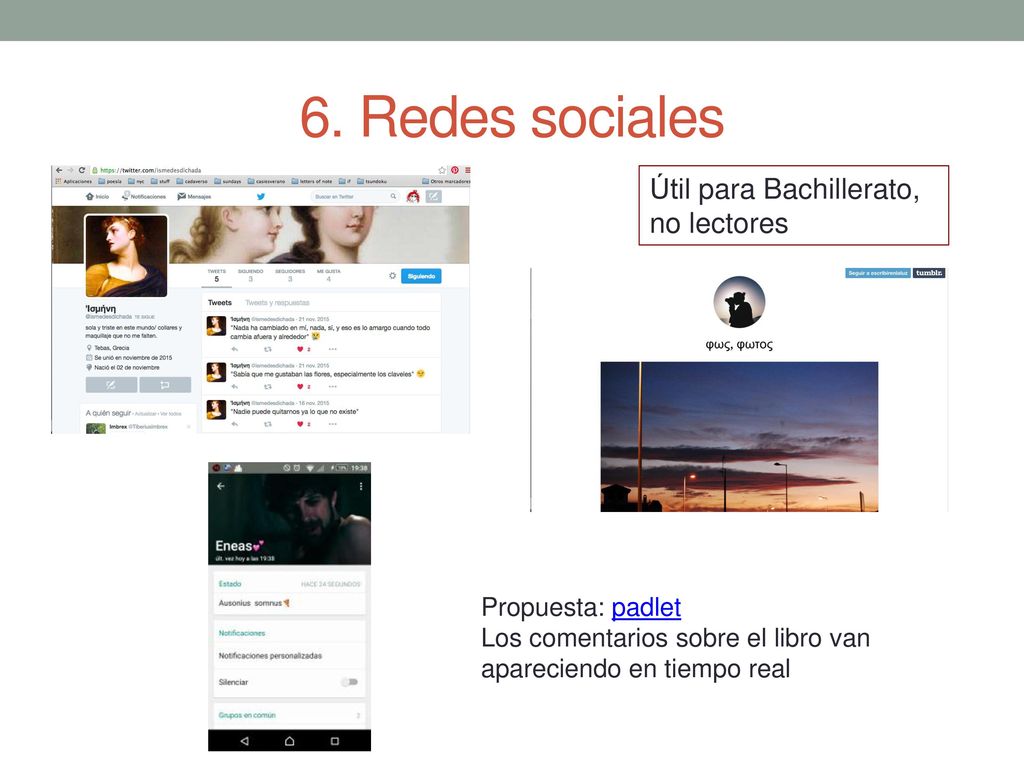Tap the 'Ausonius somnus' status text
1024x768 pixels.
(x=254, y=603)
